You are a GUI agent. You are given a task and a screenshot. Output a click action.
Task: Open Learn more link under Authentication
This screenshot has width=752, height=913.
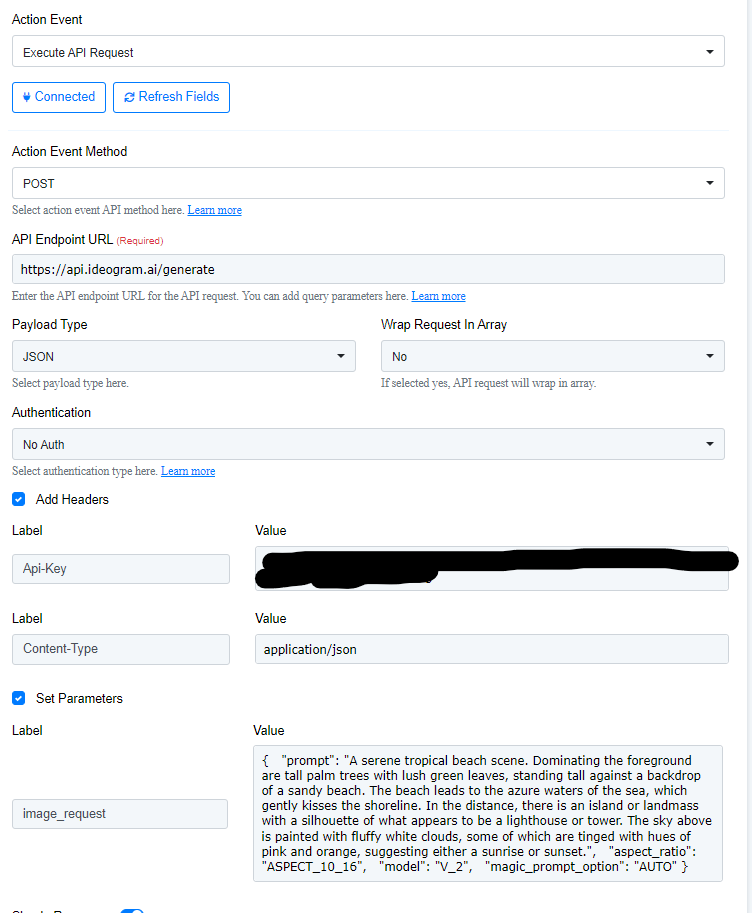coord(188,471)
